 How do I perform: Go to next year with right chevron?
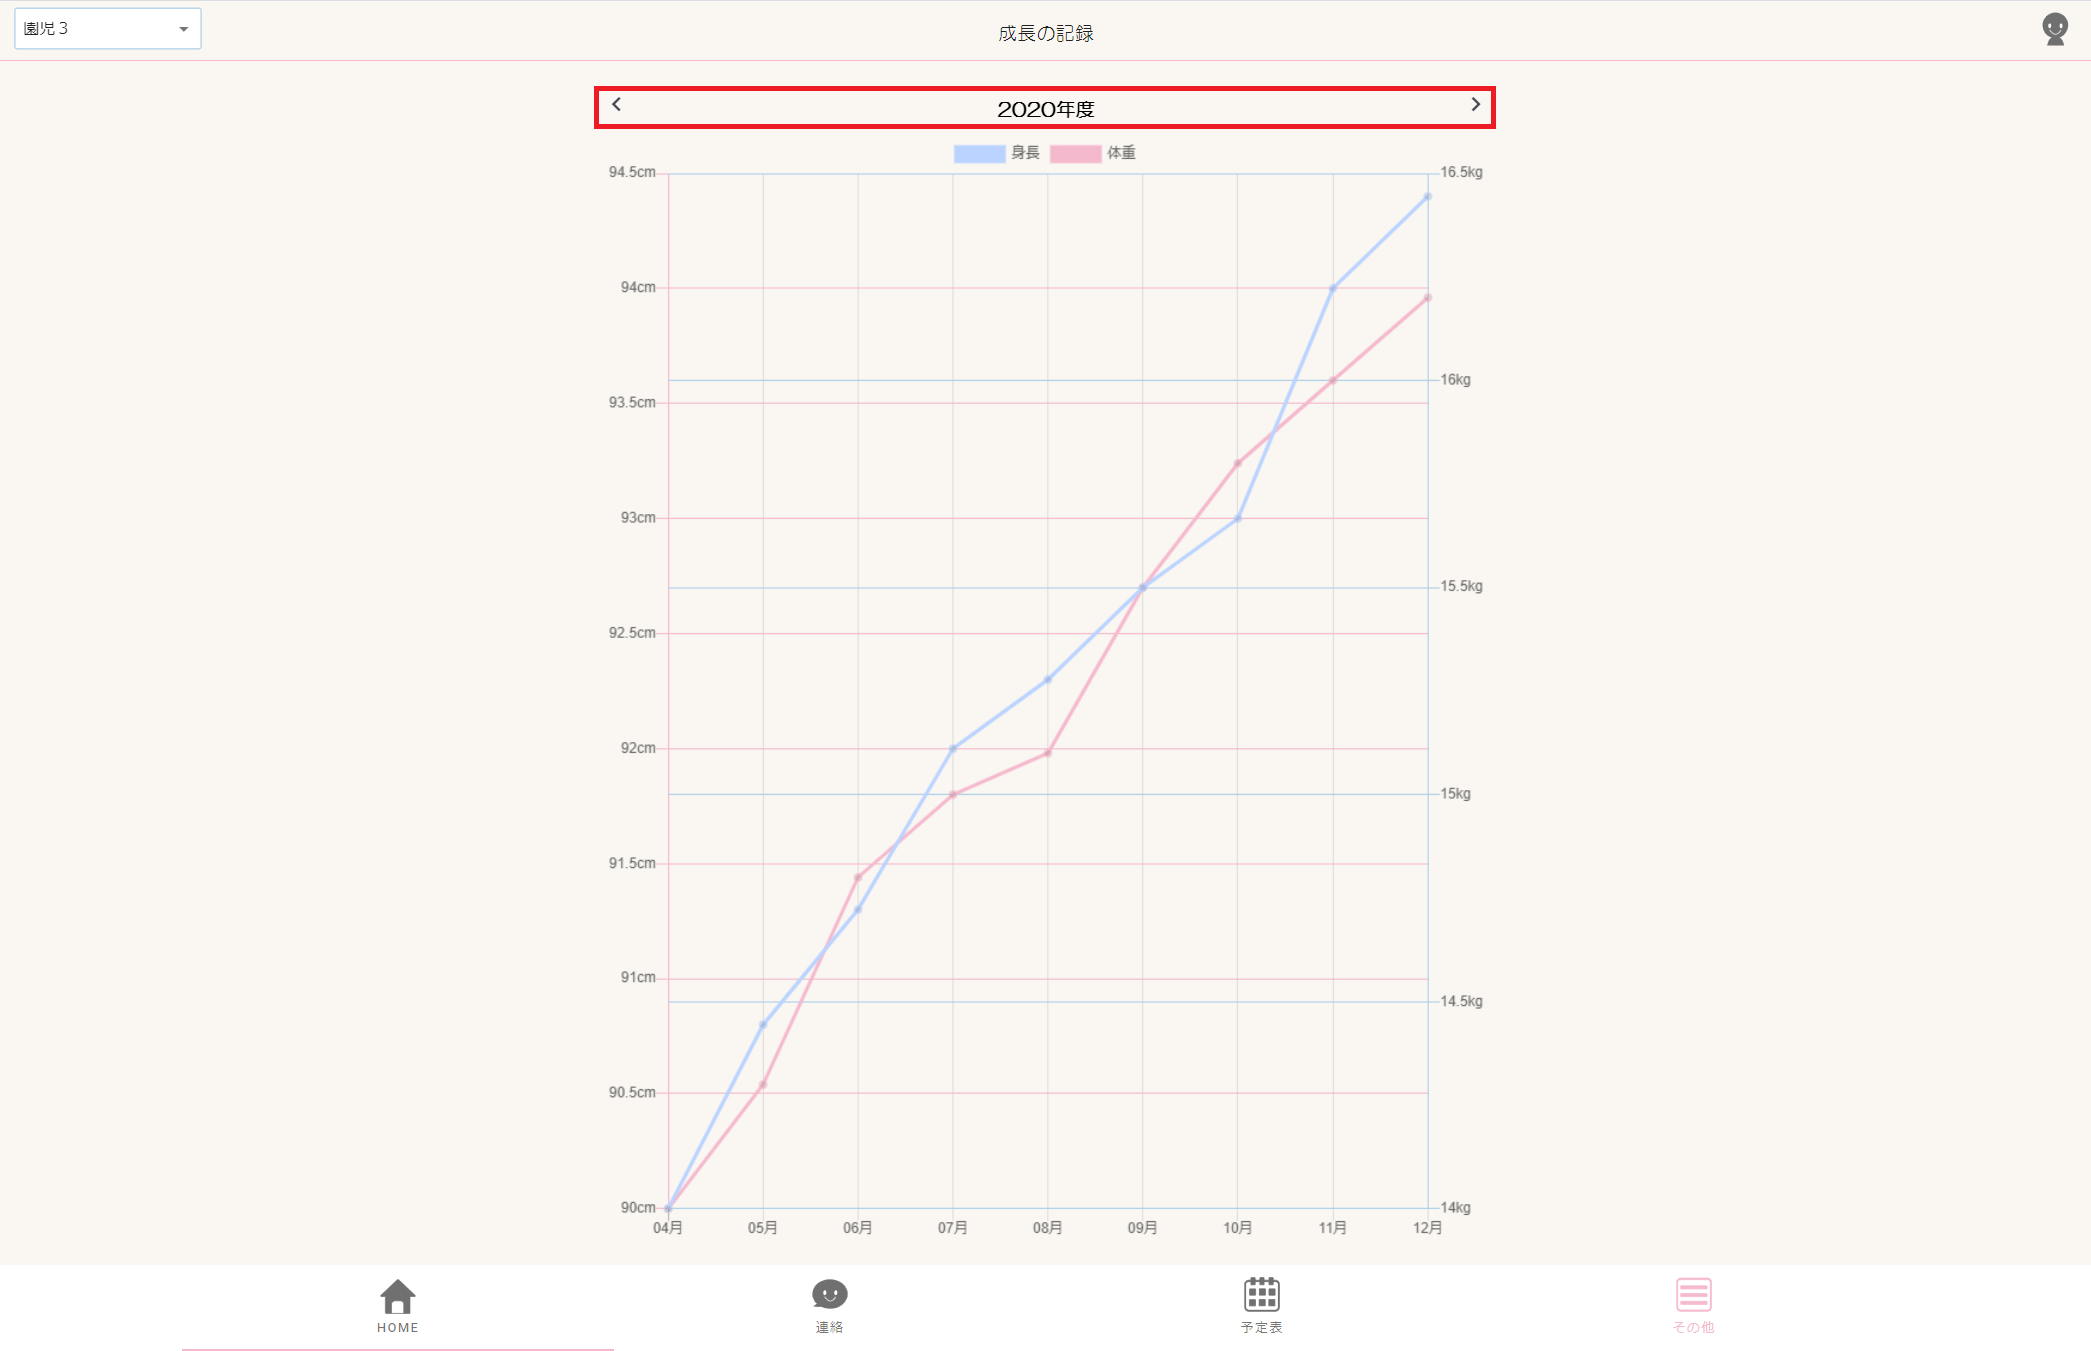[x=1475, y=105]
